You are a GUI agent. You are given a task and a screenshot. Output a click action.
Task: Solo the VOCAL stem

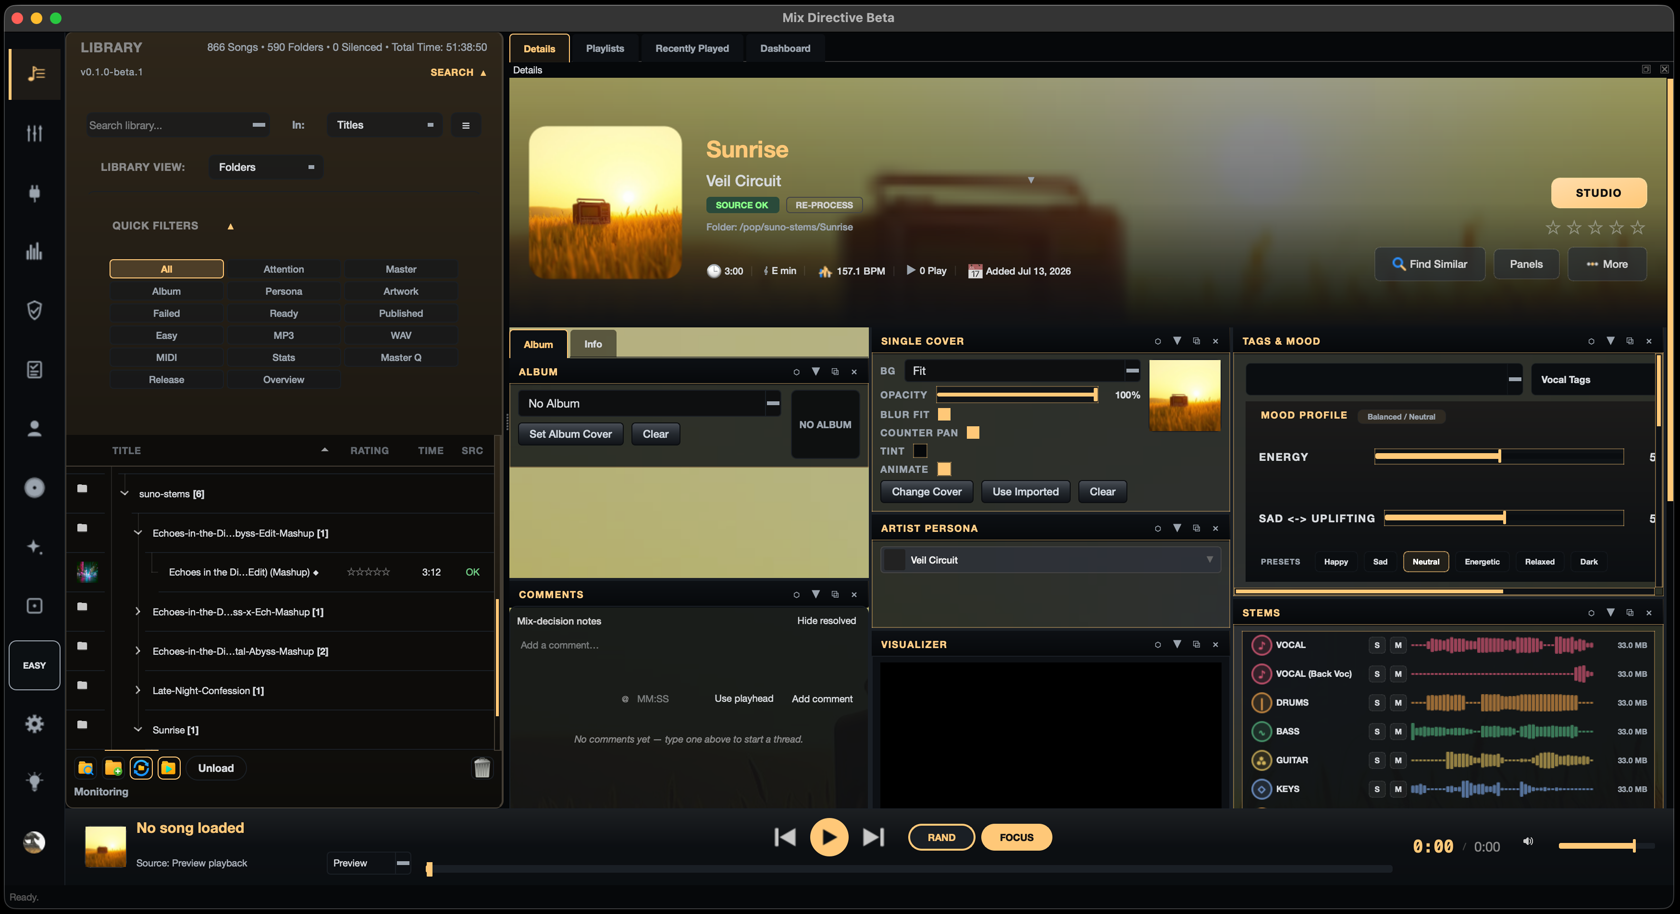coord(1377,645)
